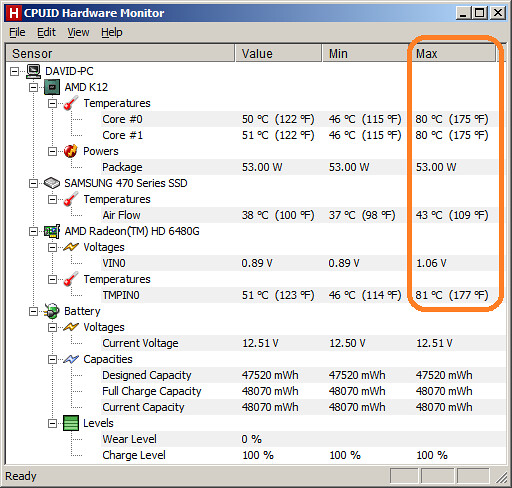Open the File menu
The height and width of the screenshot is (488, 512).
point(17,32)
